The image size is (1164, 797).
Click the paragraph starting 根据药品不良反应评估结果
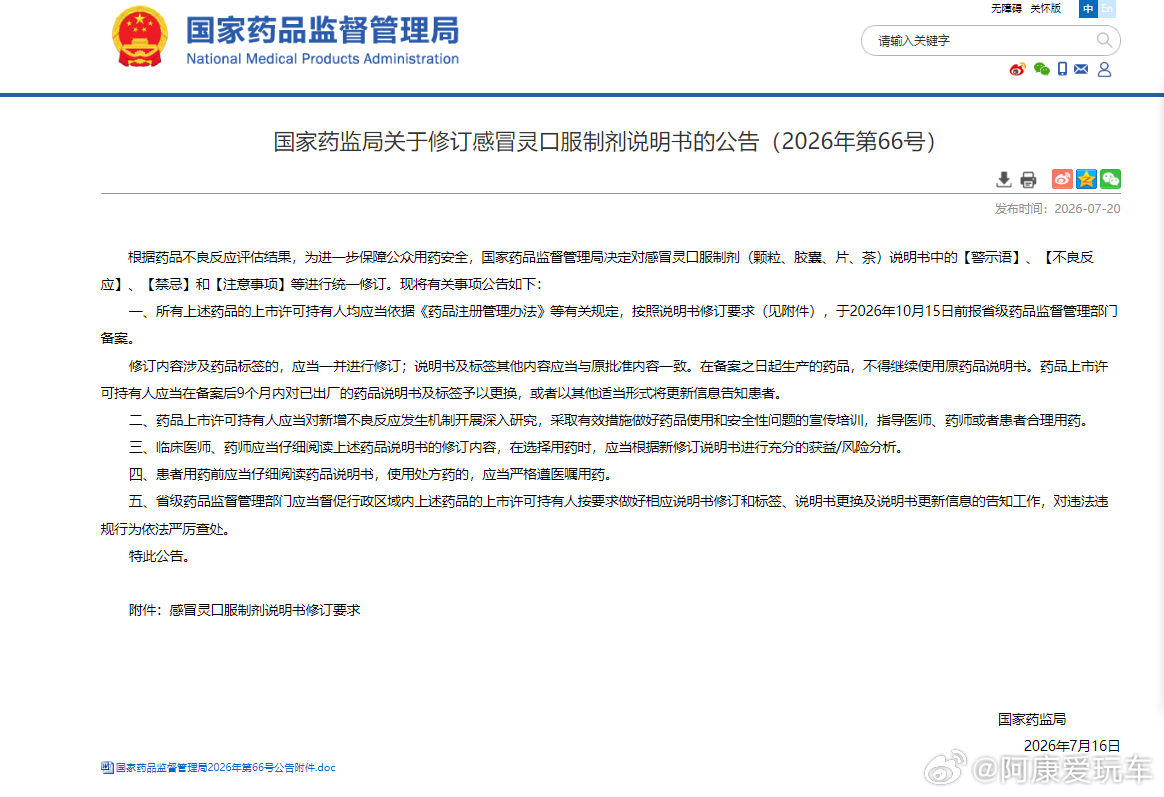(598, 271)
